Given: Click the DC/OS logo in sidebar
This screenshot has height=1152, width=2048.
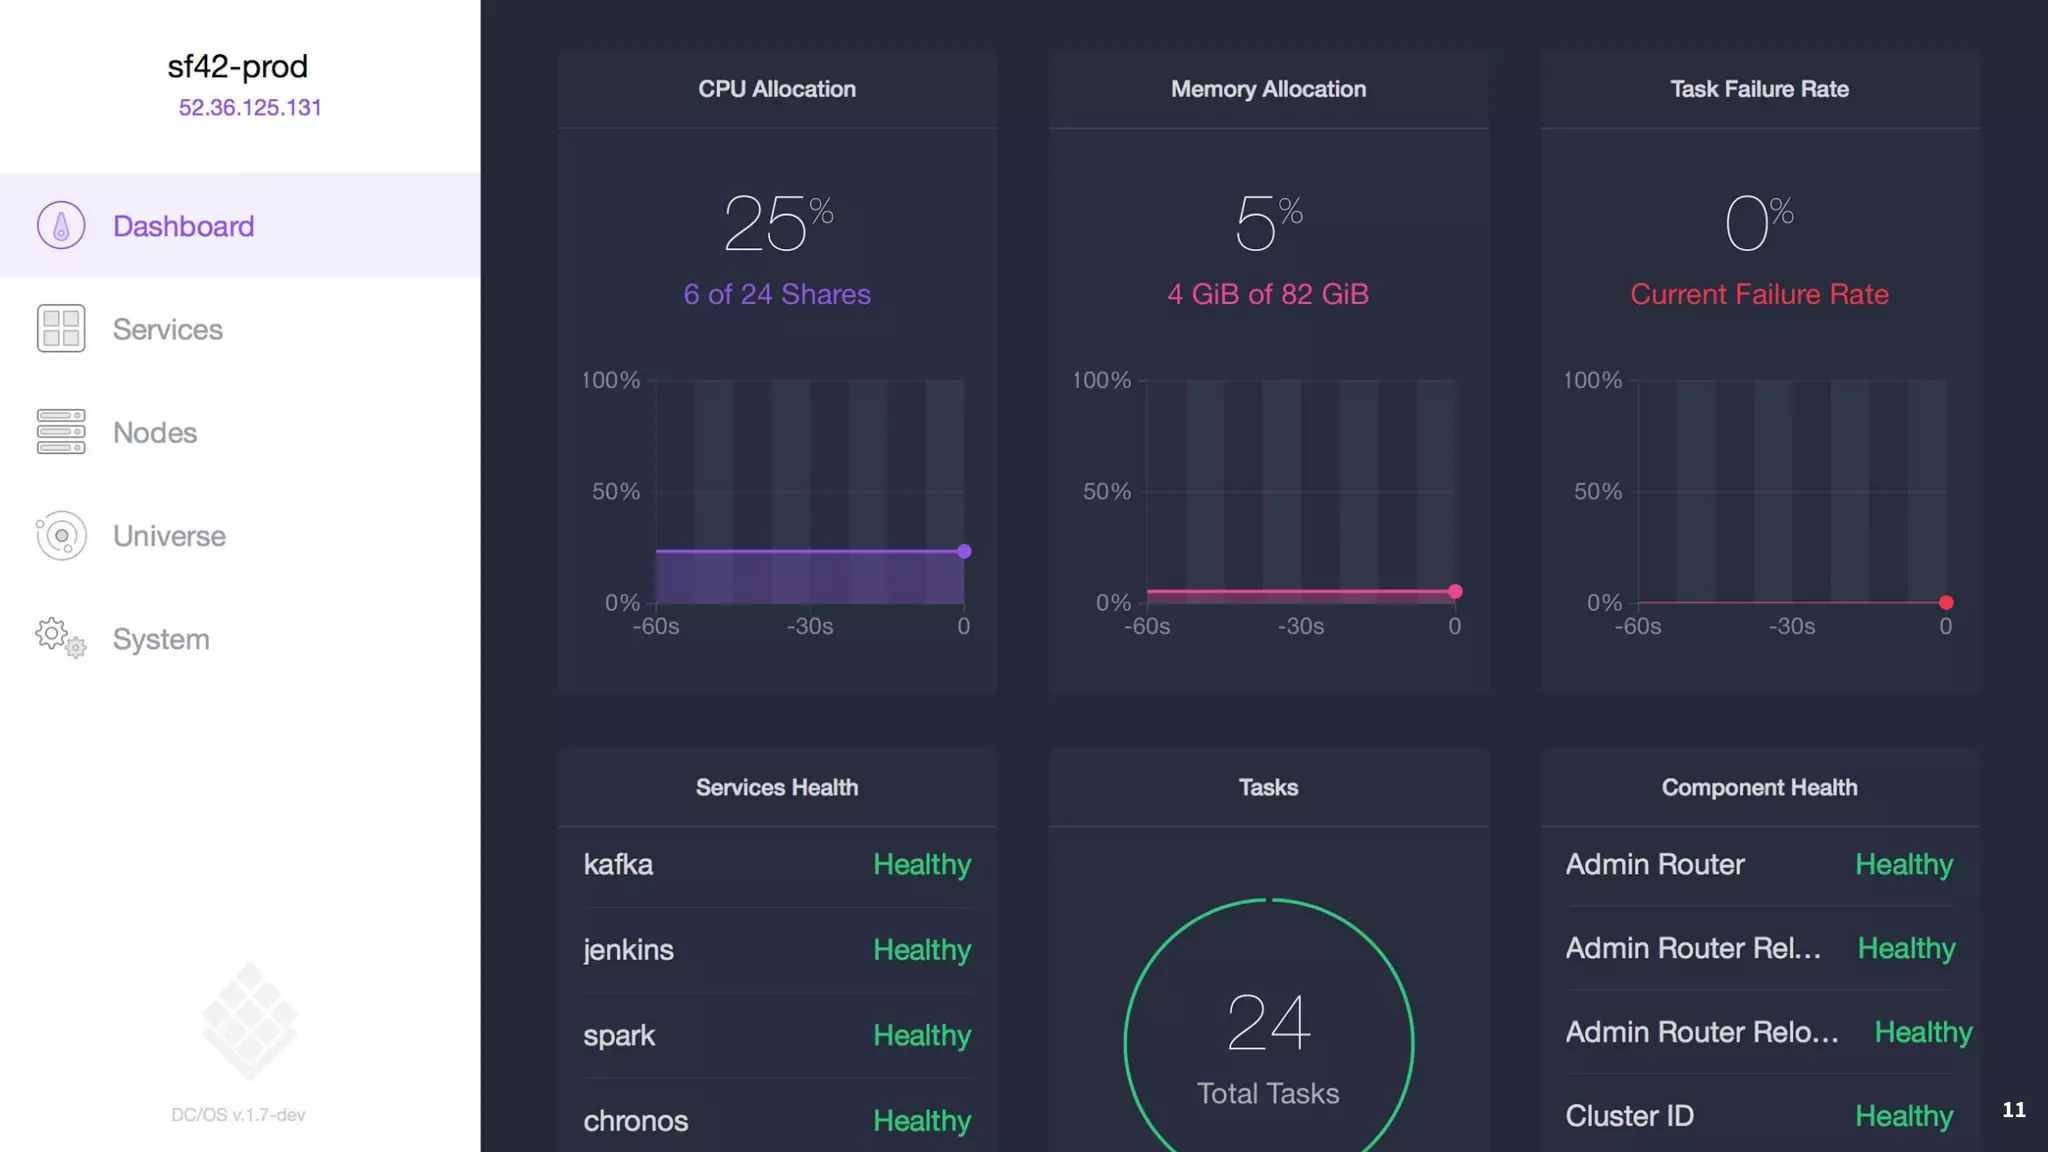Looking at the screenshot, I should click(x=249, y=1021).
